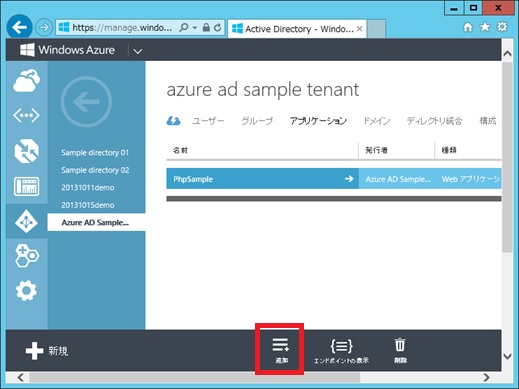Click the horizontal scrollbar thumb
This screenshot has width=519, height=389.
(x=195, y=377)
